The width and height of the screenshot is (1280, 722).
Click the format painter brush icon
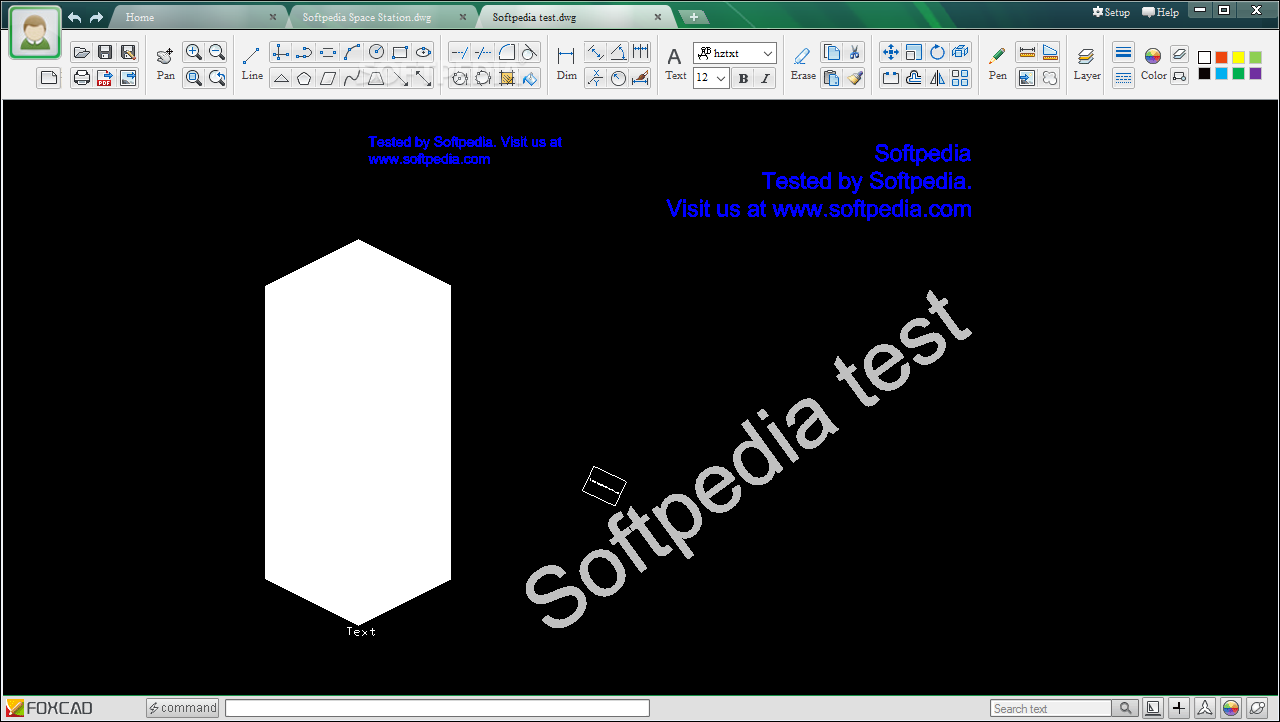point(854,78)
